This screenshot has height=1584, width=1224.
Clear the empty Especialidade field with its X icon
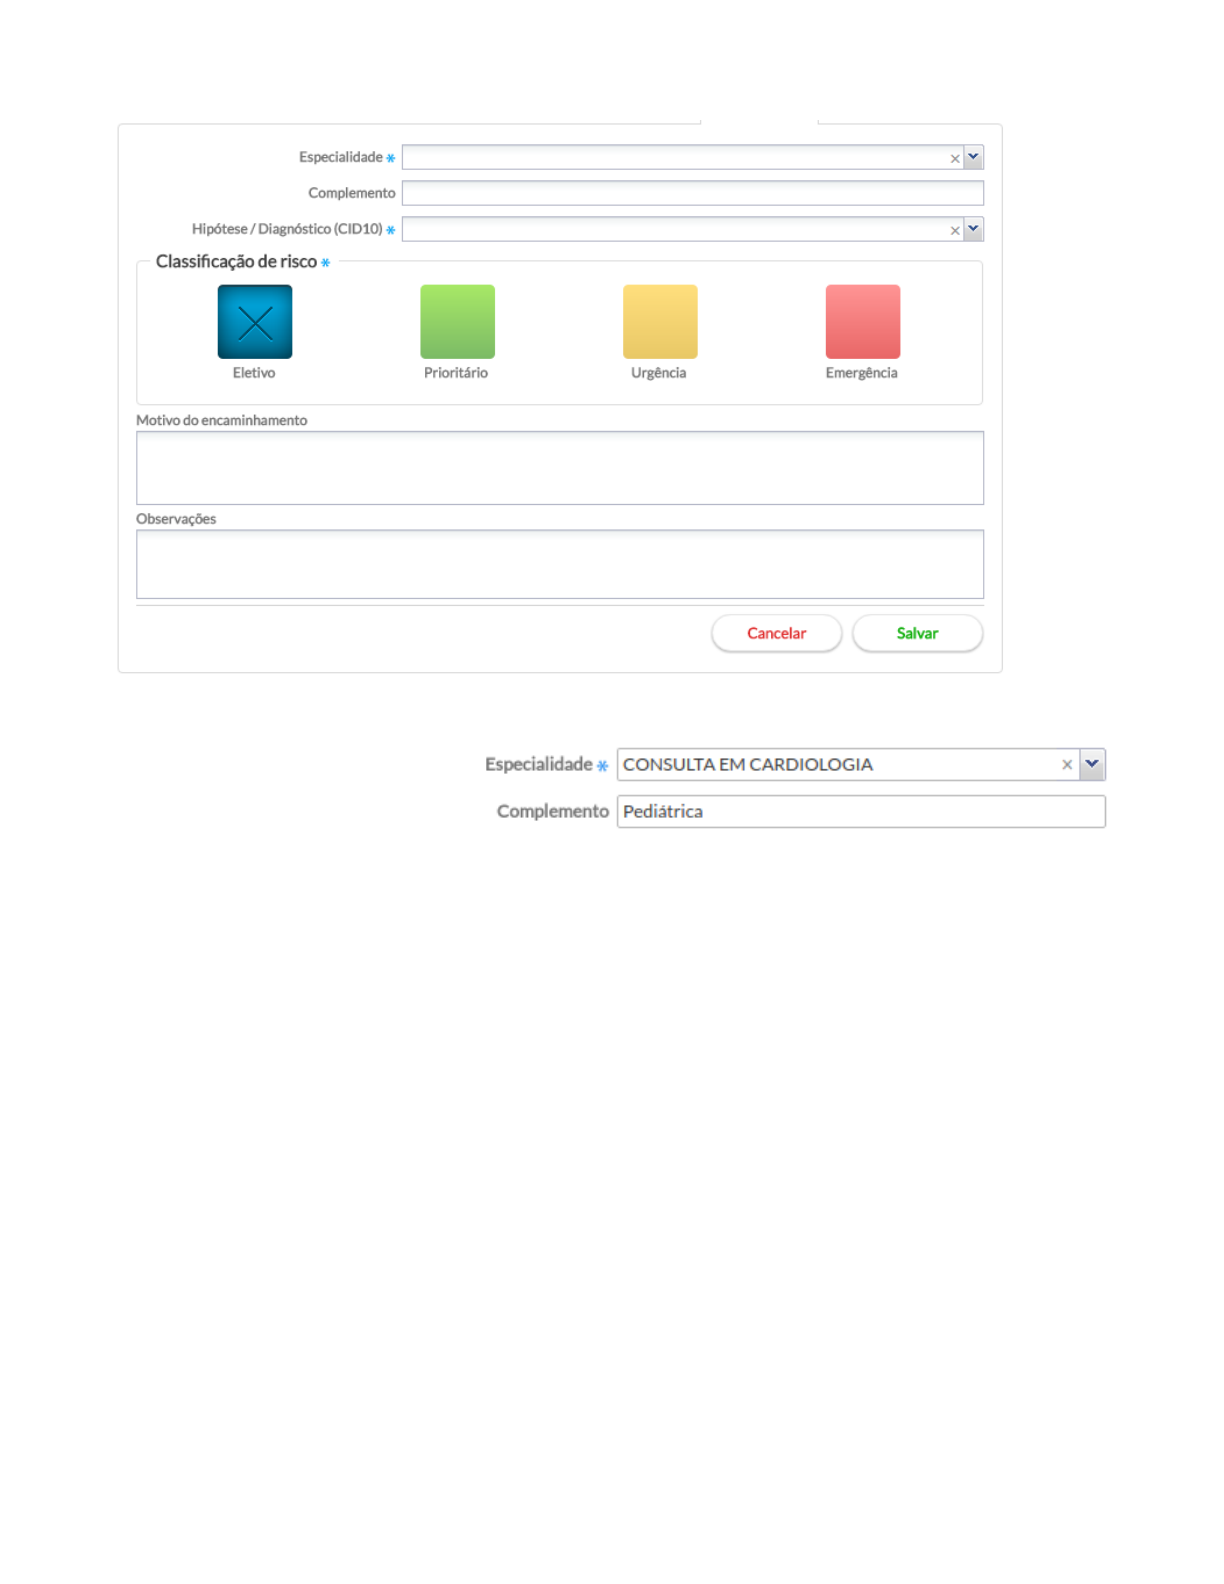(x=955, y=158)
